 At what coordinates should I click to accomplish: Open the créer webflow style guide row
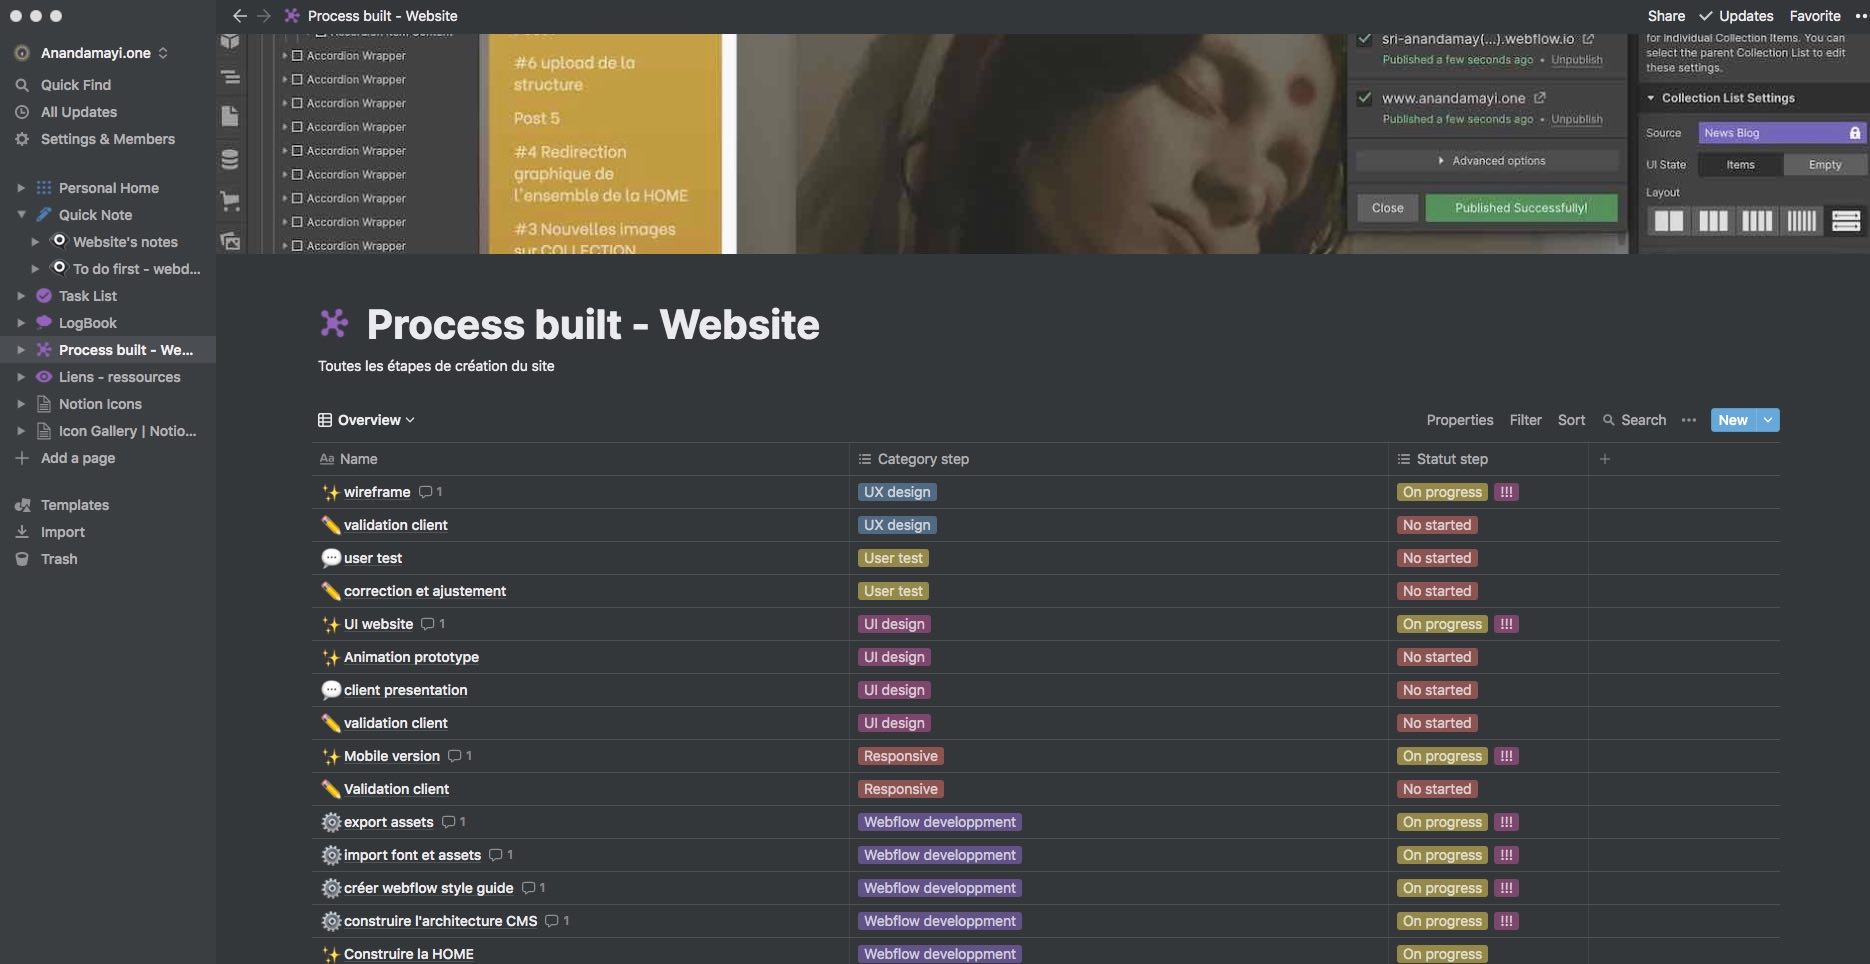coord(428,888)
